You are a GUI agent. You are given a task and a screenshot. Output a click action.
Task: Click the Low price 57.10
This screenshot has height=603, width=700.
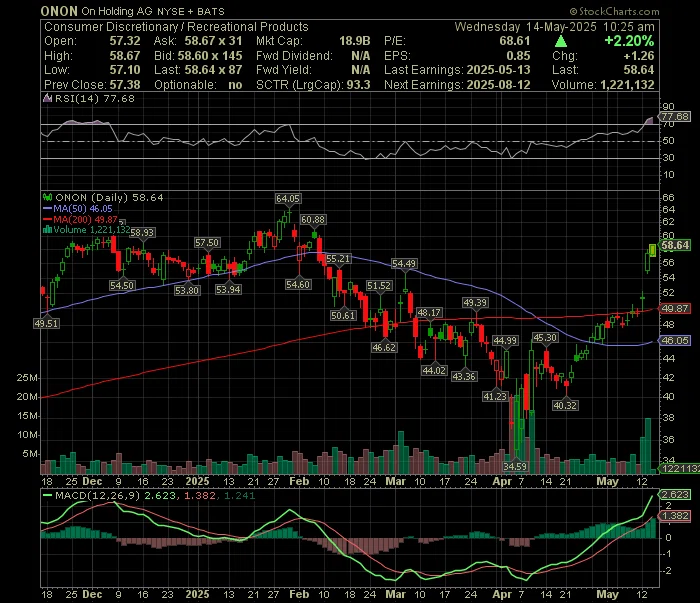point(125,70)
